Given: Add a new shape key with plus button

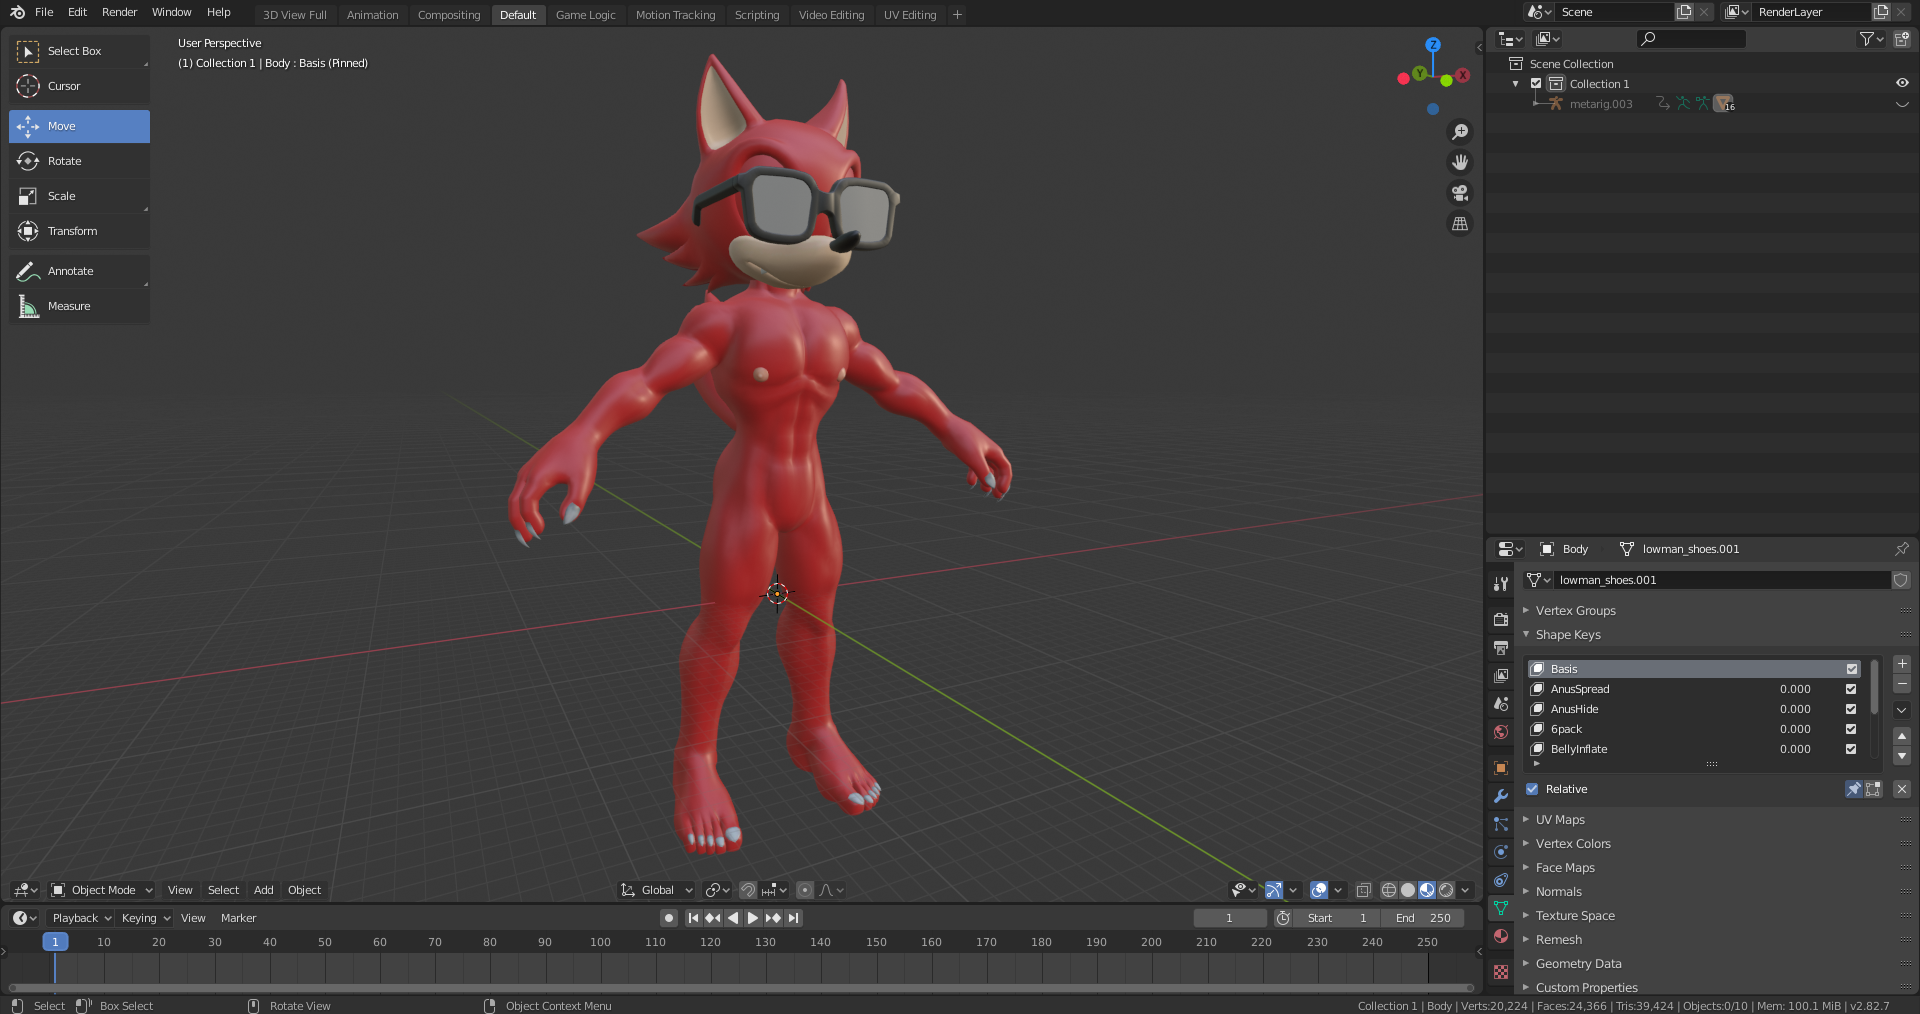Looking at the screenshot, I should (1902, 664).
